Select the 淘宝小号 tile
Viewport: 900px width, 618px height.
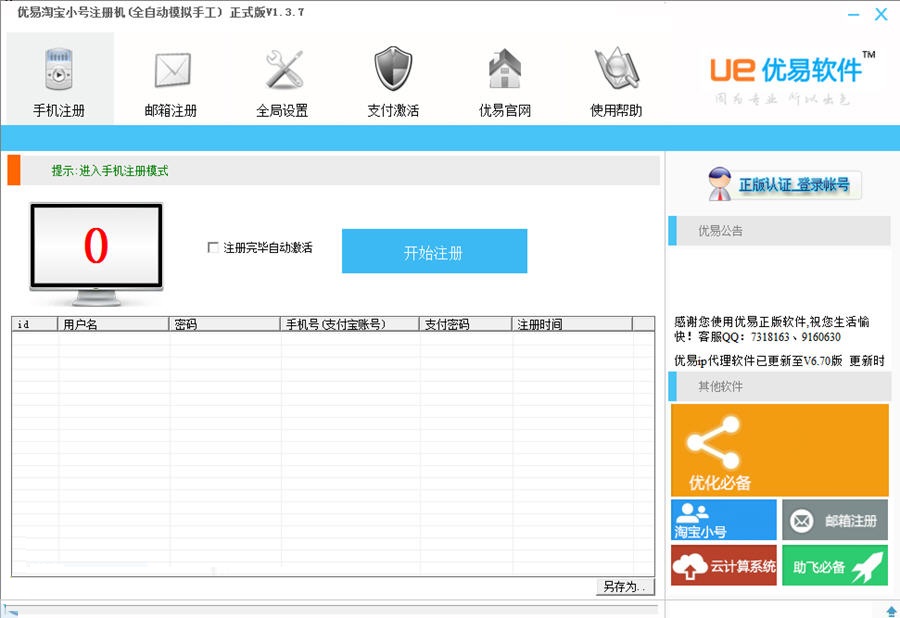[x=722, y=519]
